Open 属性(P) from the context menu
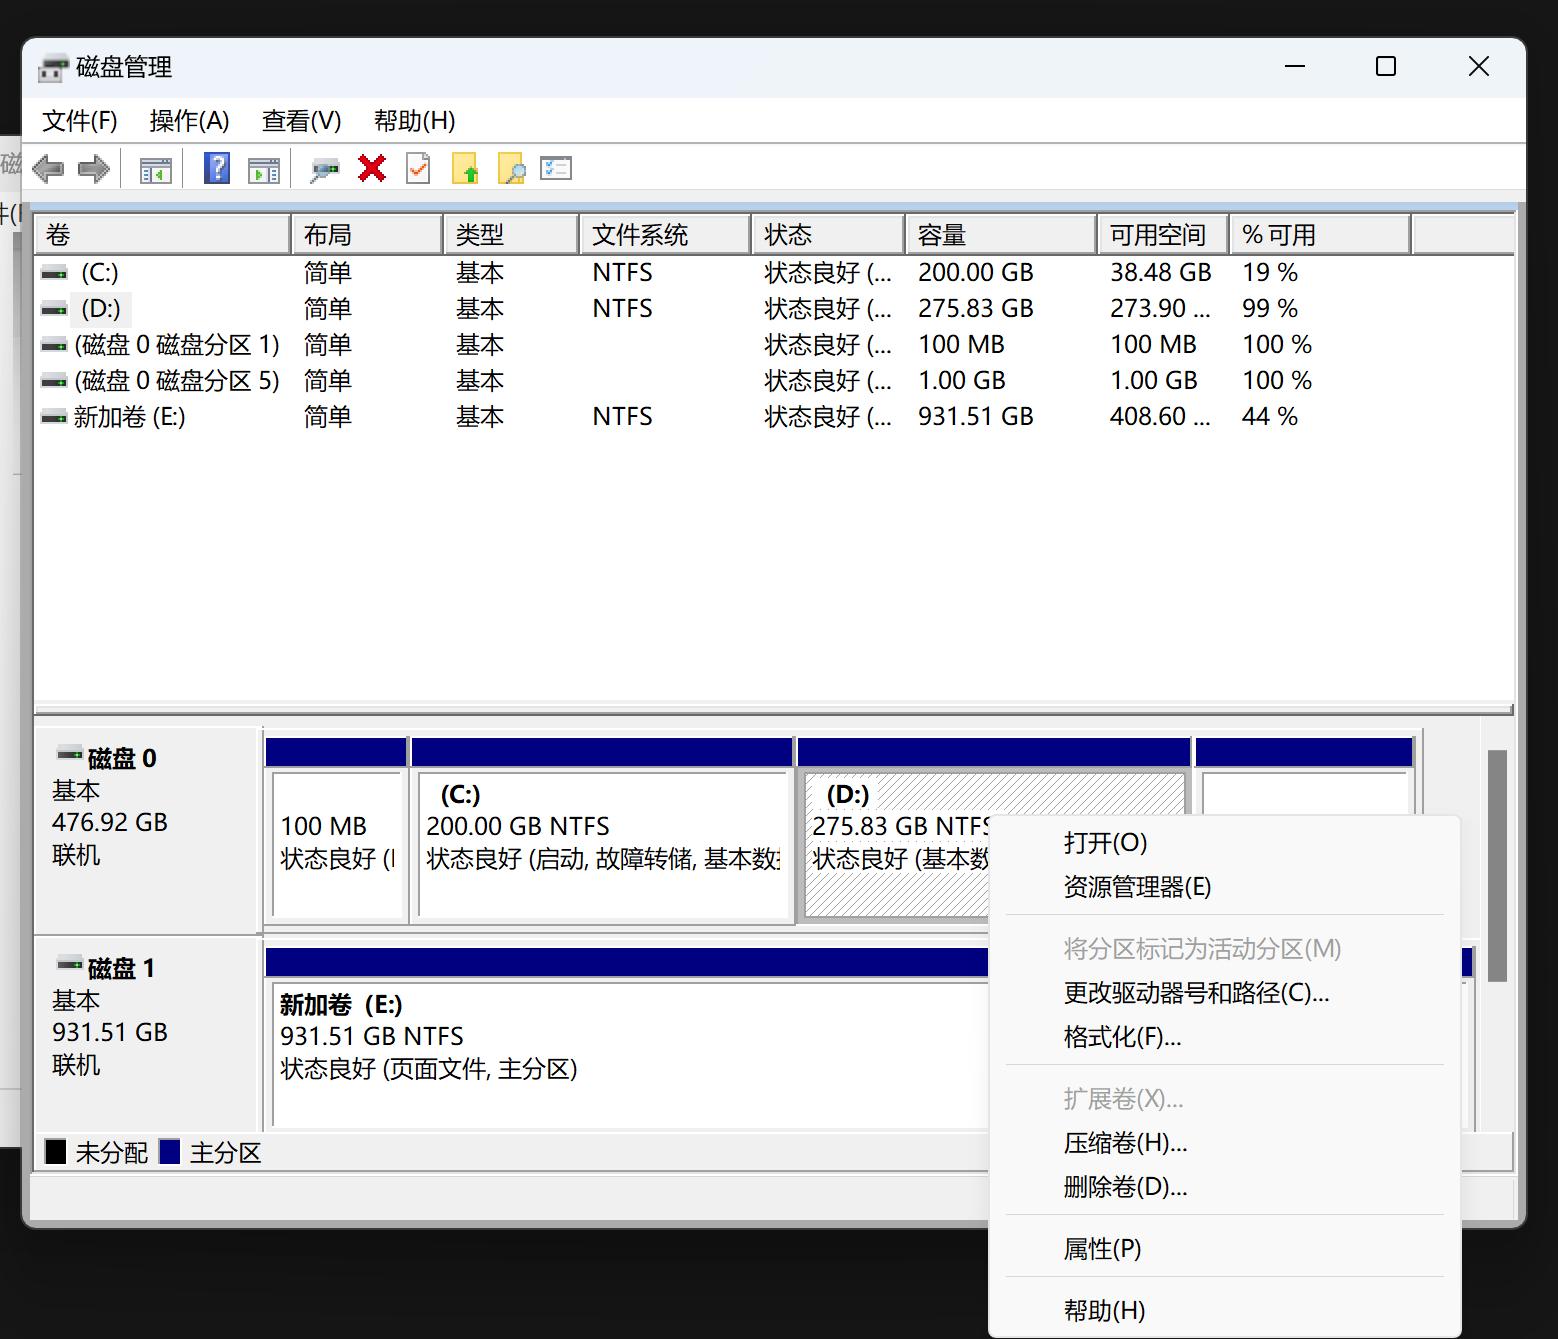The image size is (1558, 1339). (x=1225, y=1249)
